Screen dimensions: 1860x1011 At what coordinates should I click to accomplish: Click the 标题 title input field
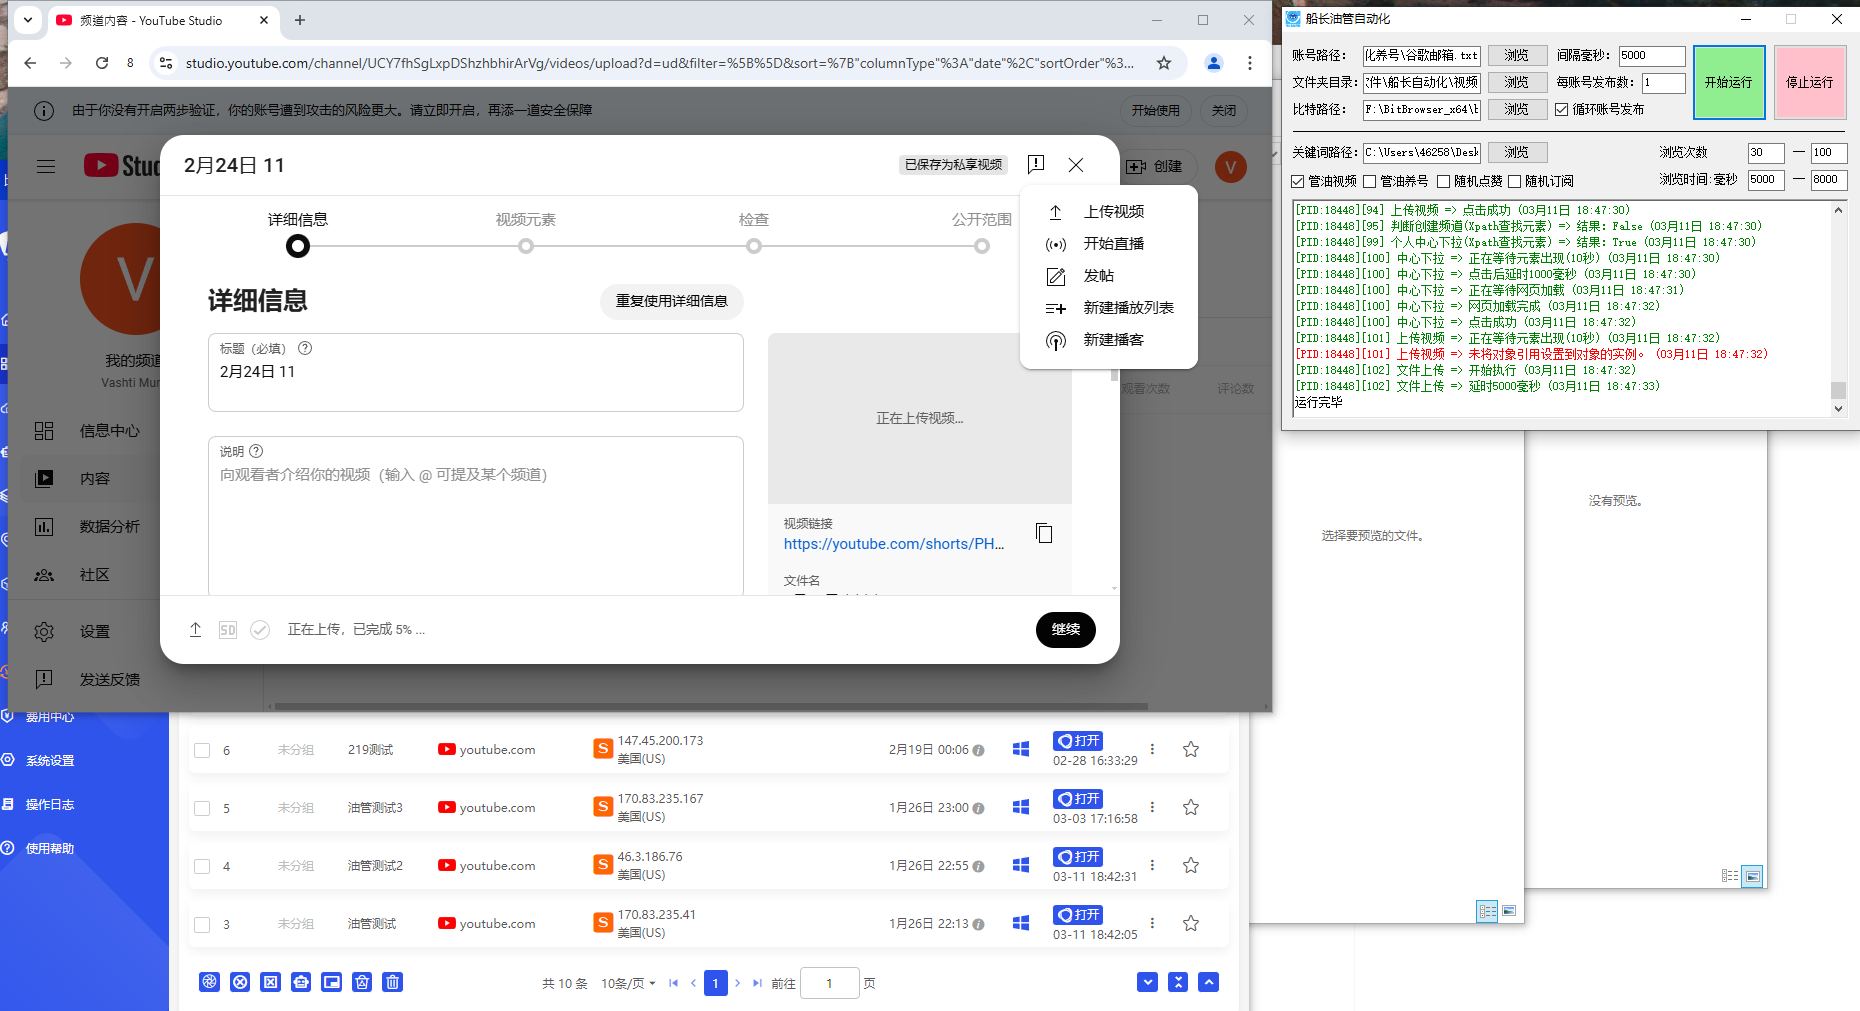point(476,372)
